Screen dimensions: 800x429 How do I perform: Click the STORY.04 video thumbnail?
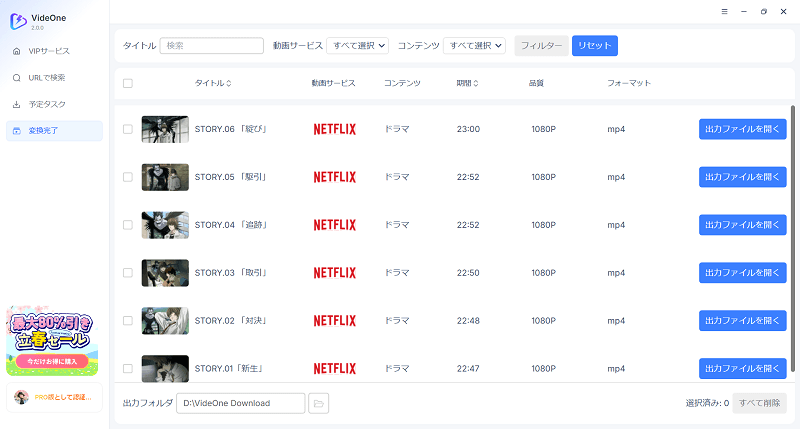tap(165, 225)
